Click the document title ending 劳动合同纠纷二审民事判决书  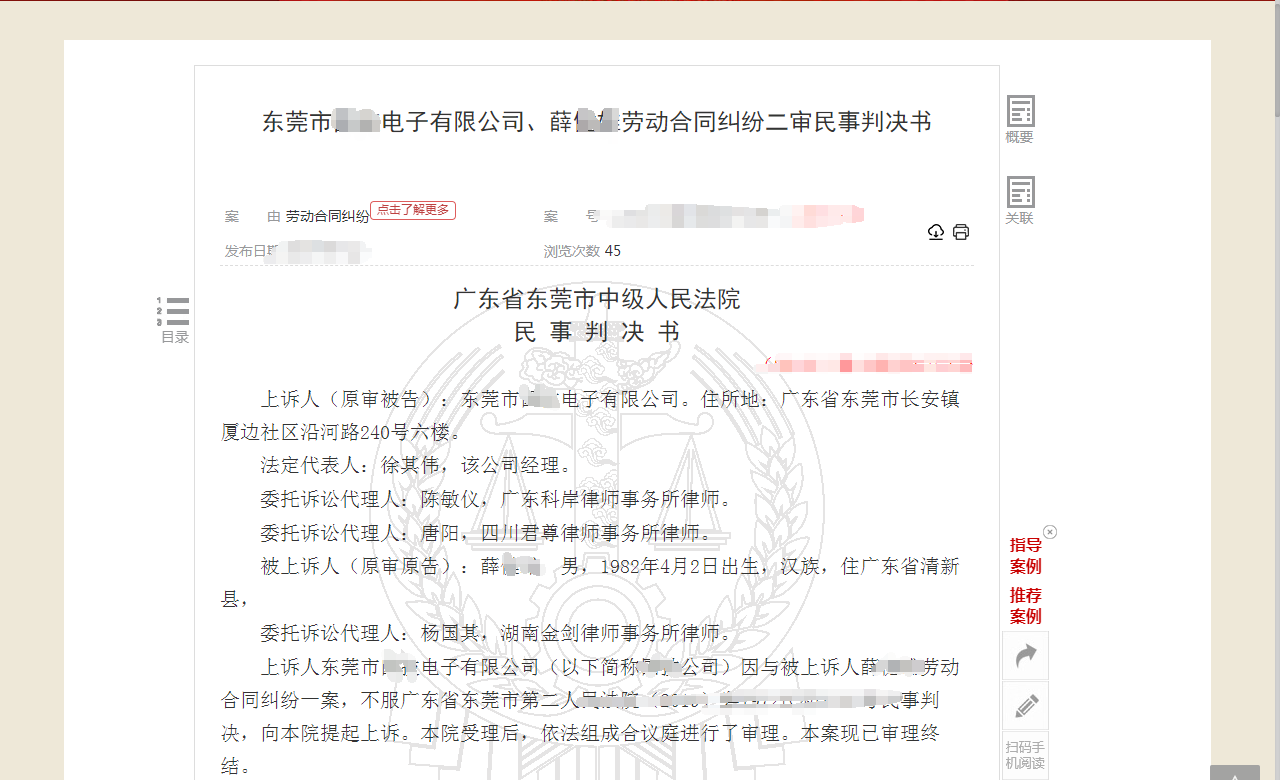597,122
